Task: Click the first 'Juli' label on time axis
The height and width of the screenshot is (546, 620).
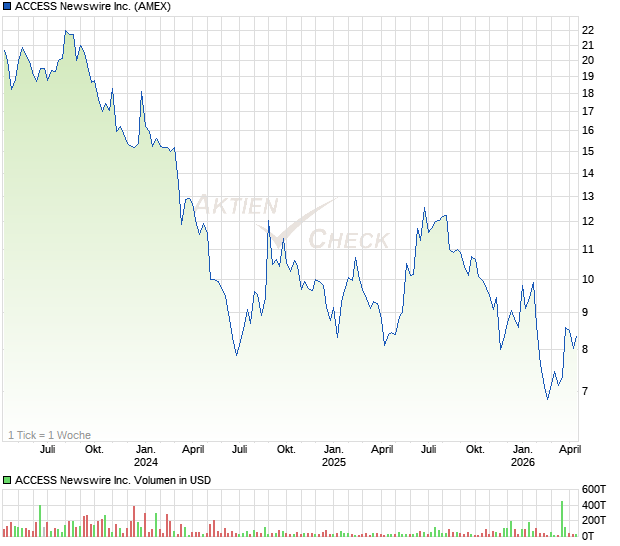Action: pos(47,450)
